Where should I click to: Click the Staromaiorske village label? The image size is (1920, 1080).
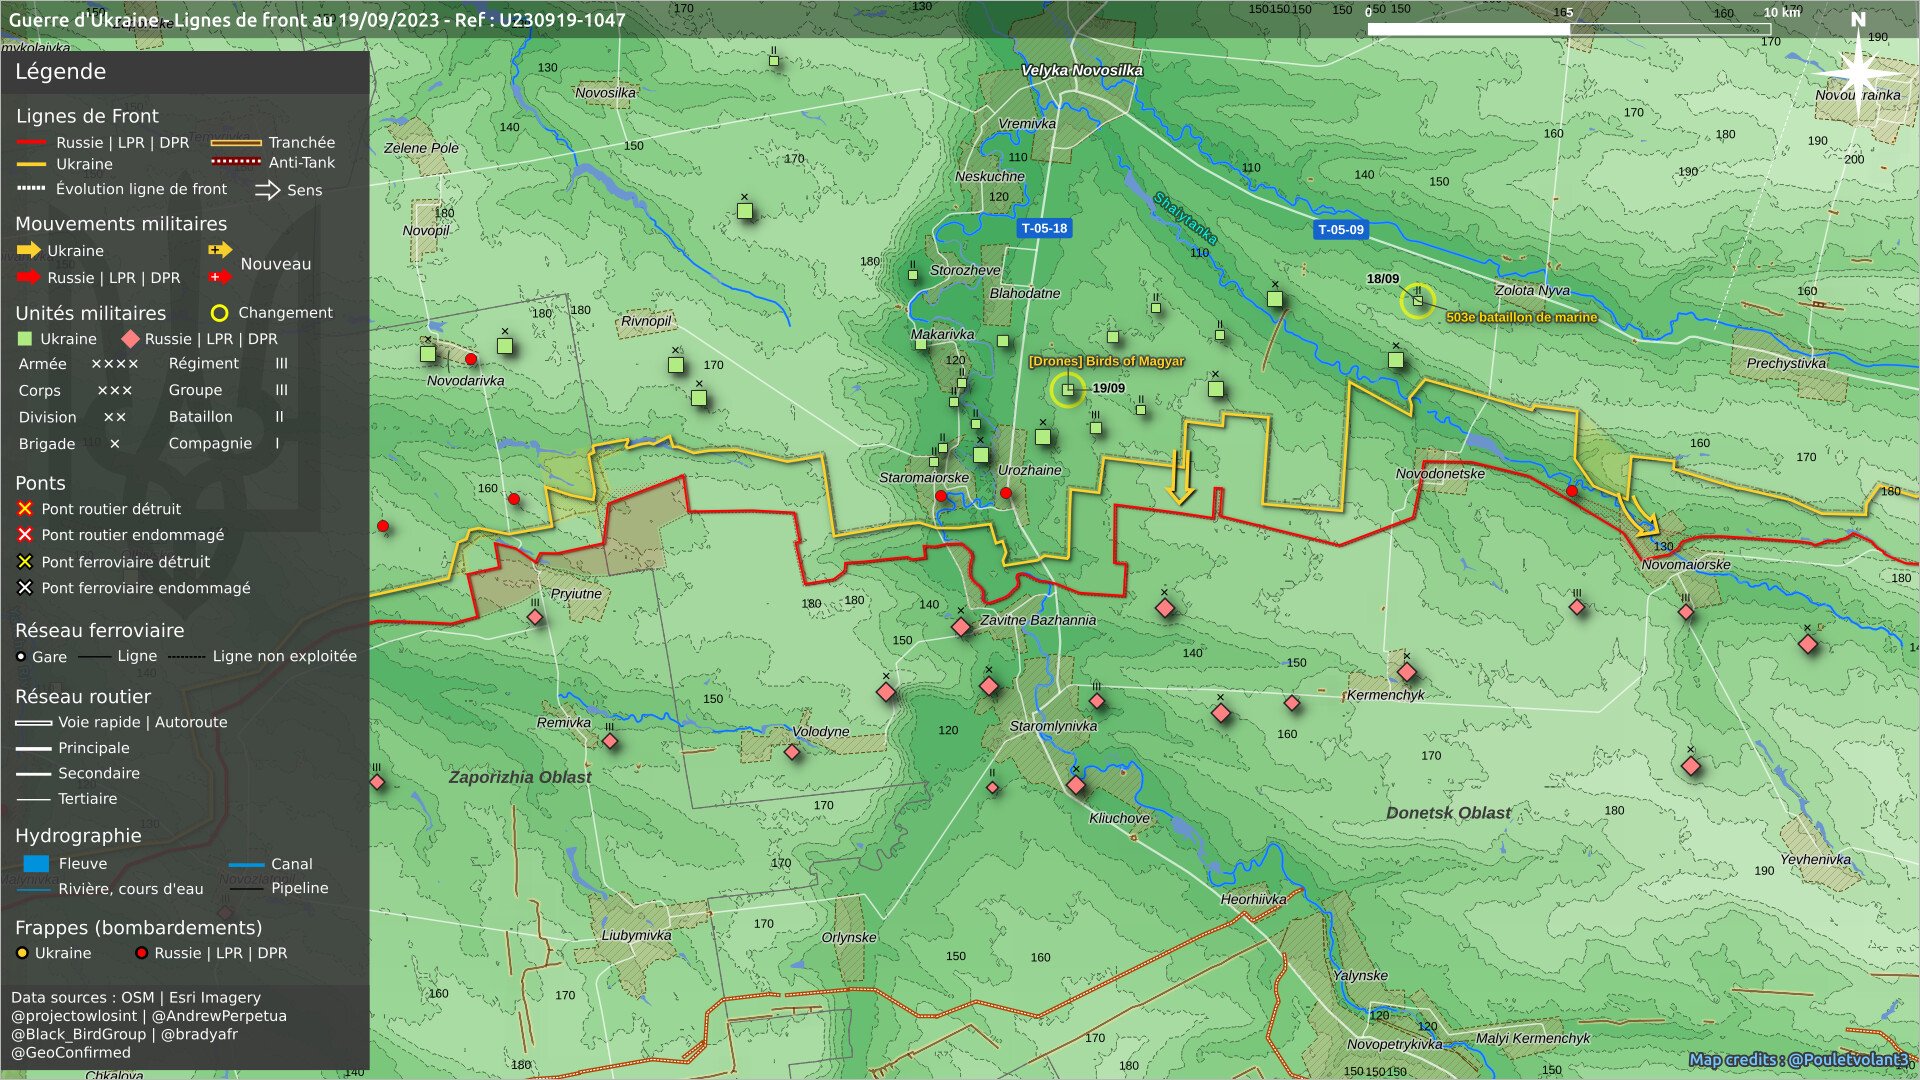(924, 478)
